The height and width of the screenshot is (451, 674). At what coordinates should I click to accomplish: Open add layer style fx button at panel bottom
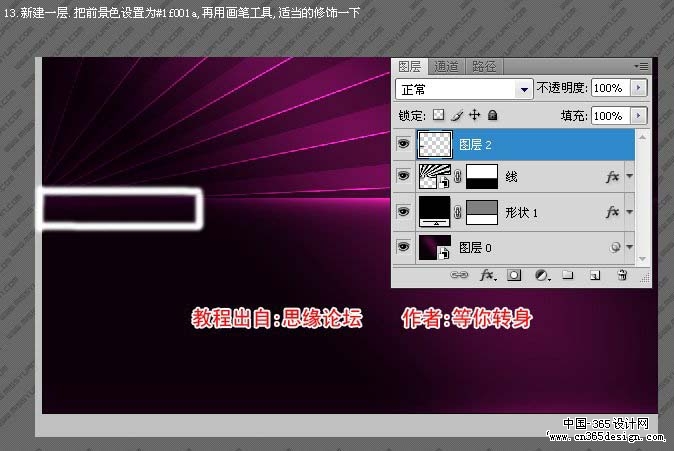pos(488,275)
